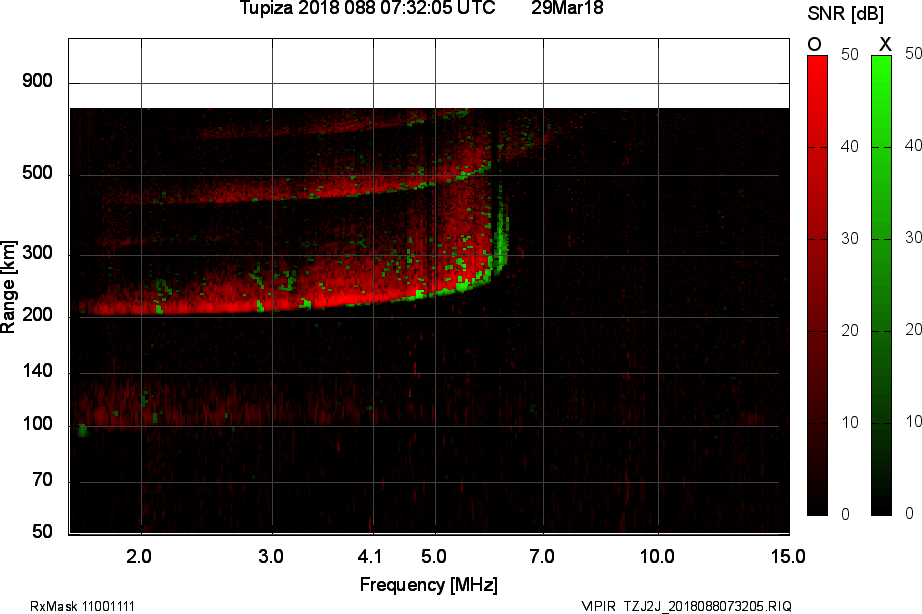Click the 200 range axis label
This screenshot has width=922, height=614.
click(x=37, y=315)
